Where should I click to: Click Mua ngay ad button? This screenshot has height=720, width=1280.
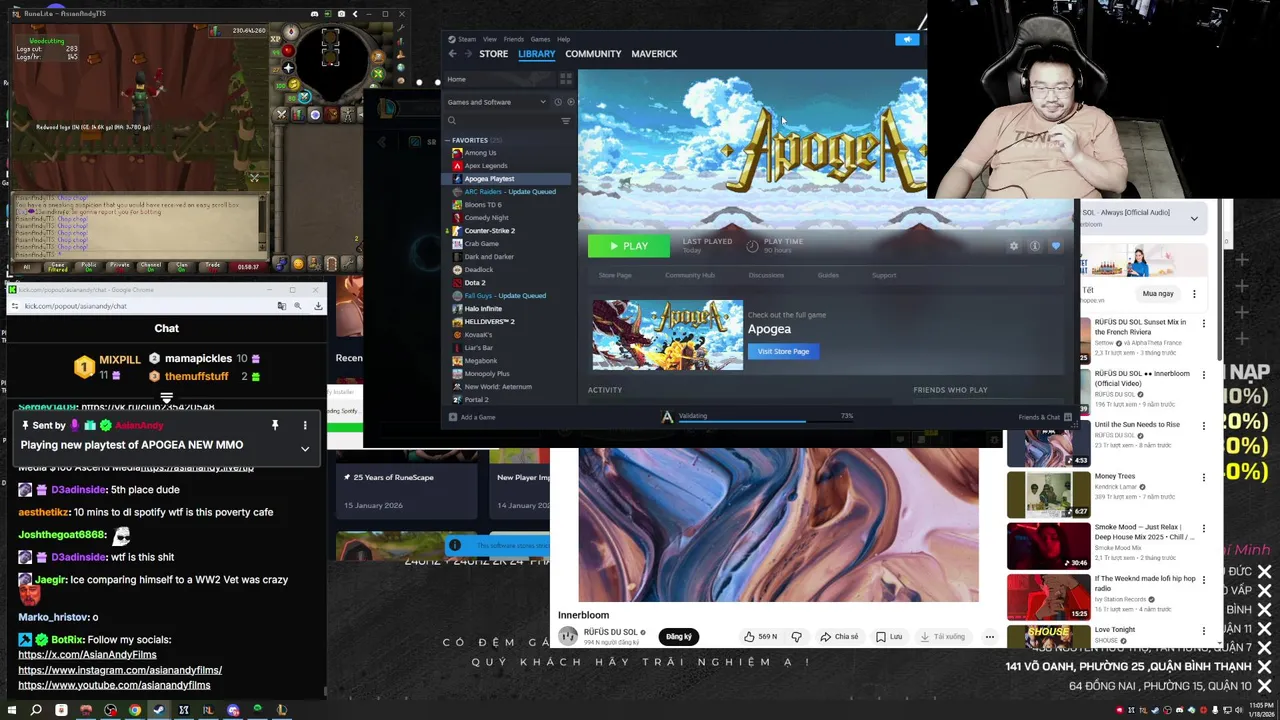[1158, 294]
